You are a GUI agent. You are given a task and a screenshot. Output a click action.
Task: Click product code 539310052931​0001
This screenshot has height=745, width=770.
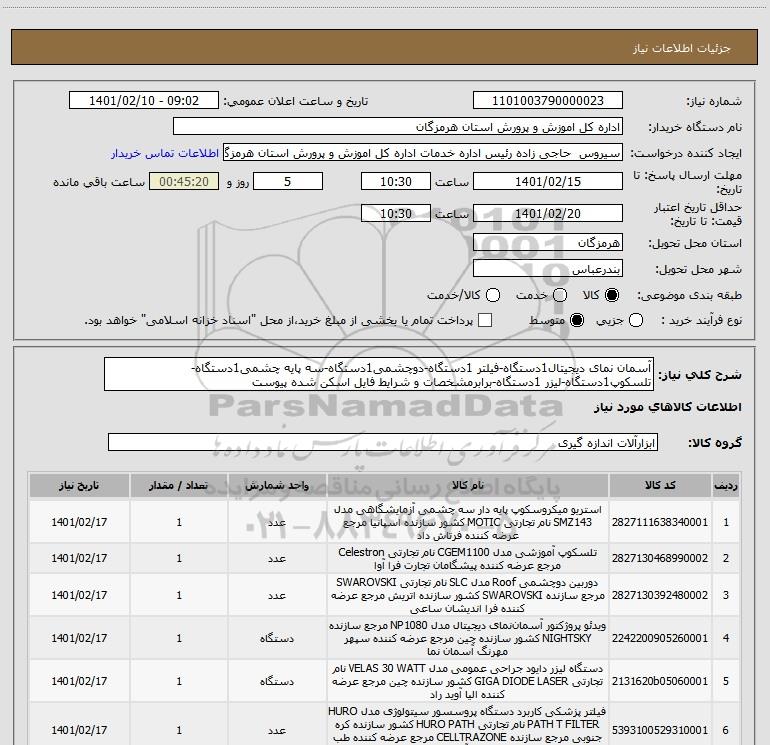tap(660, 730)
